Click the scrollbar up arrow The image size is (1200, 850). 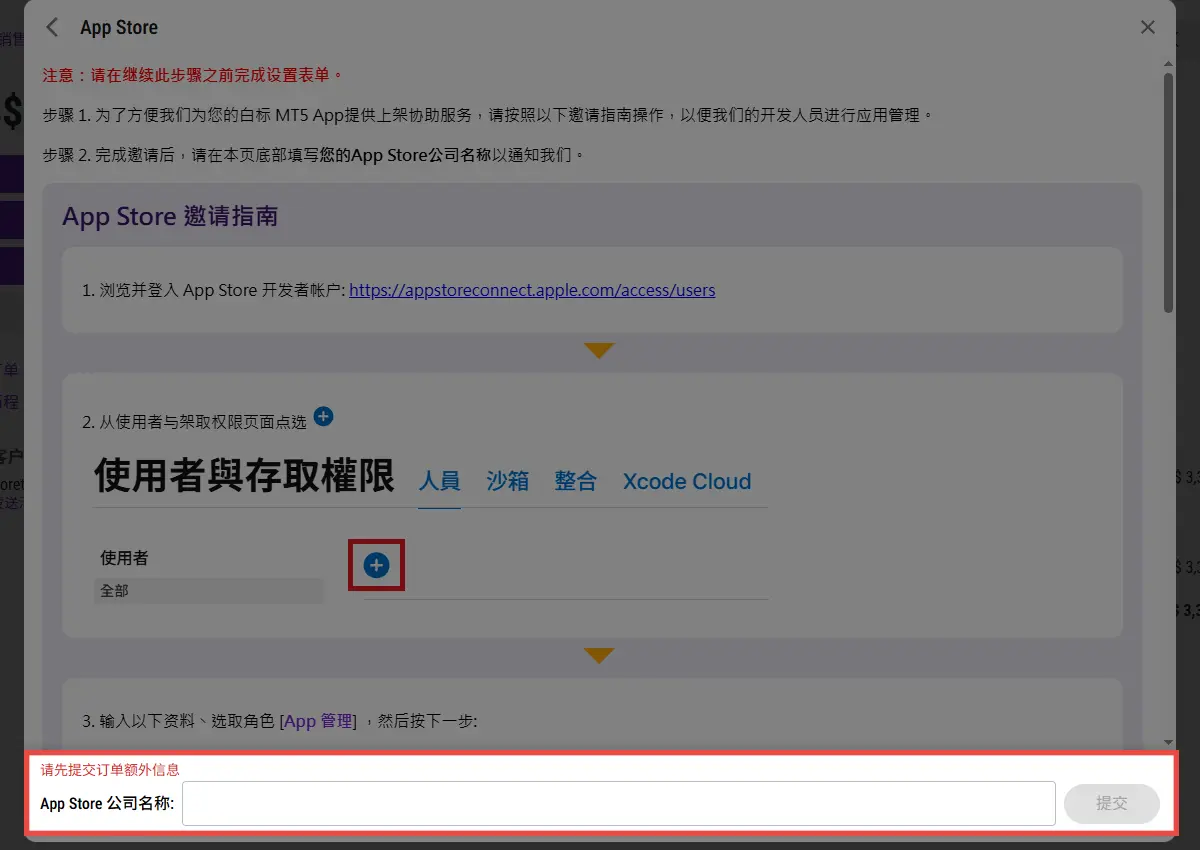tap(1168, 63)
